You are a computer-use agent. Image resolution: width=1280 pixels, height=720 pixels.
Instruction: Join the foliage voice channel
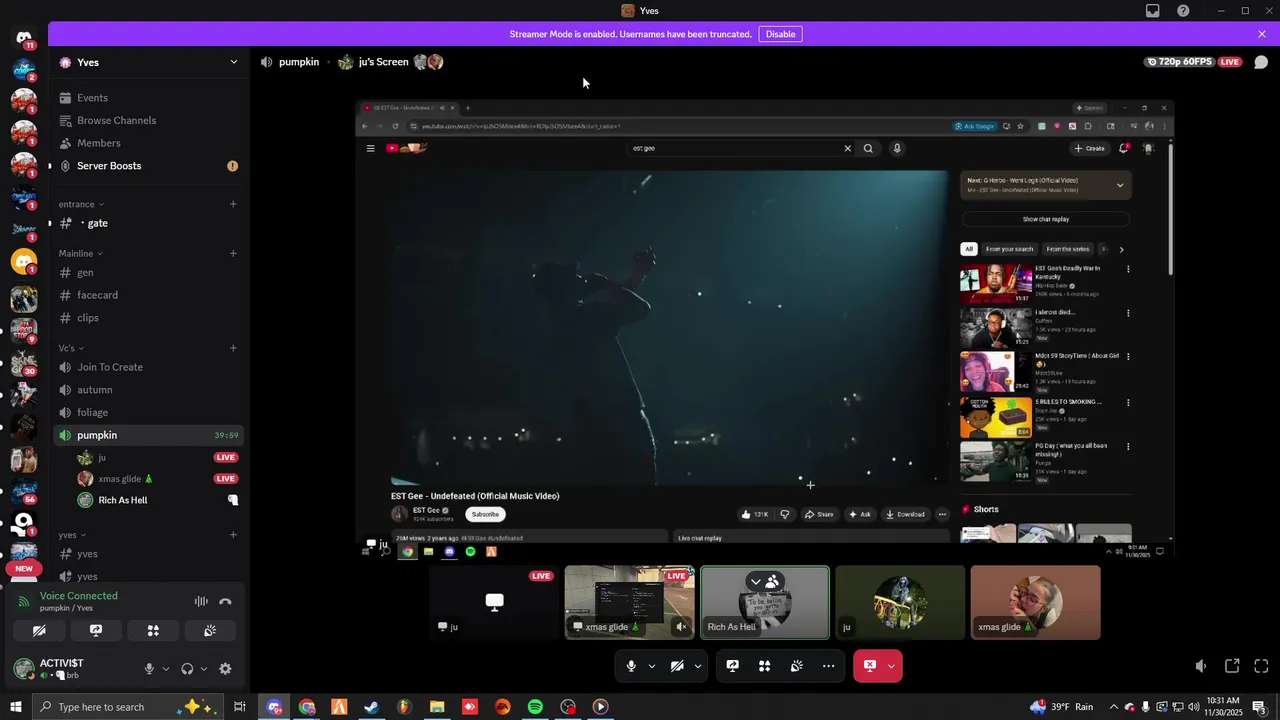click(148, 412)
